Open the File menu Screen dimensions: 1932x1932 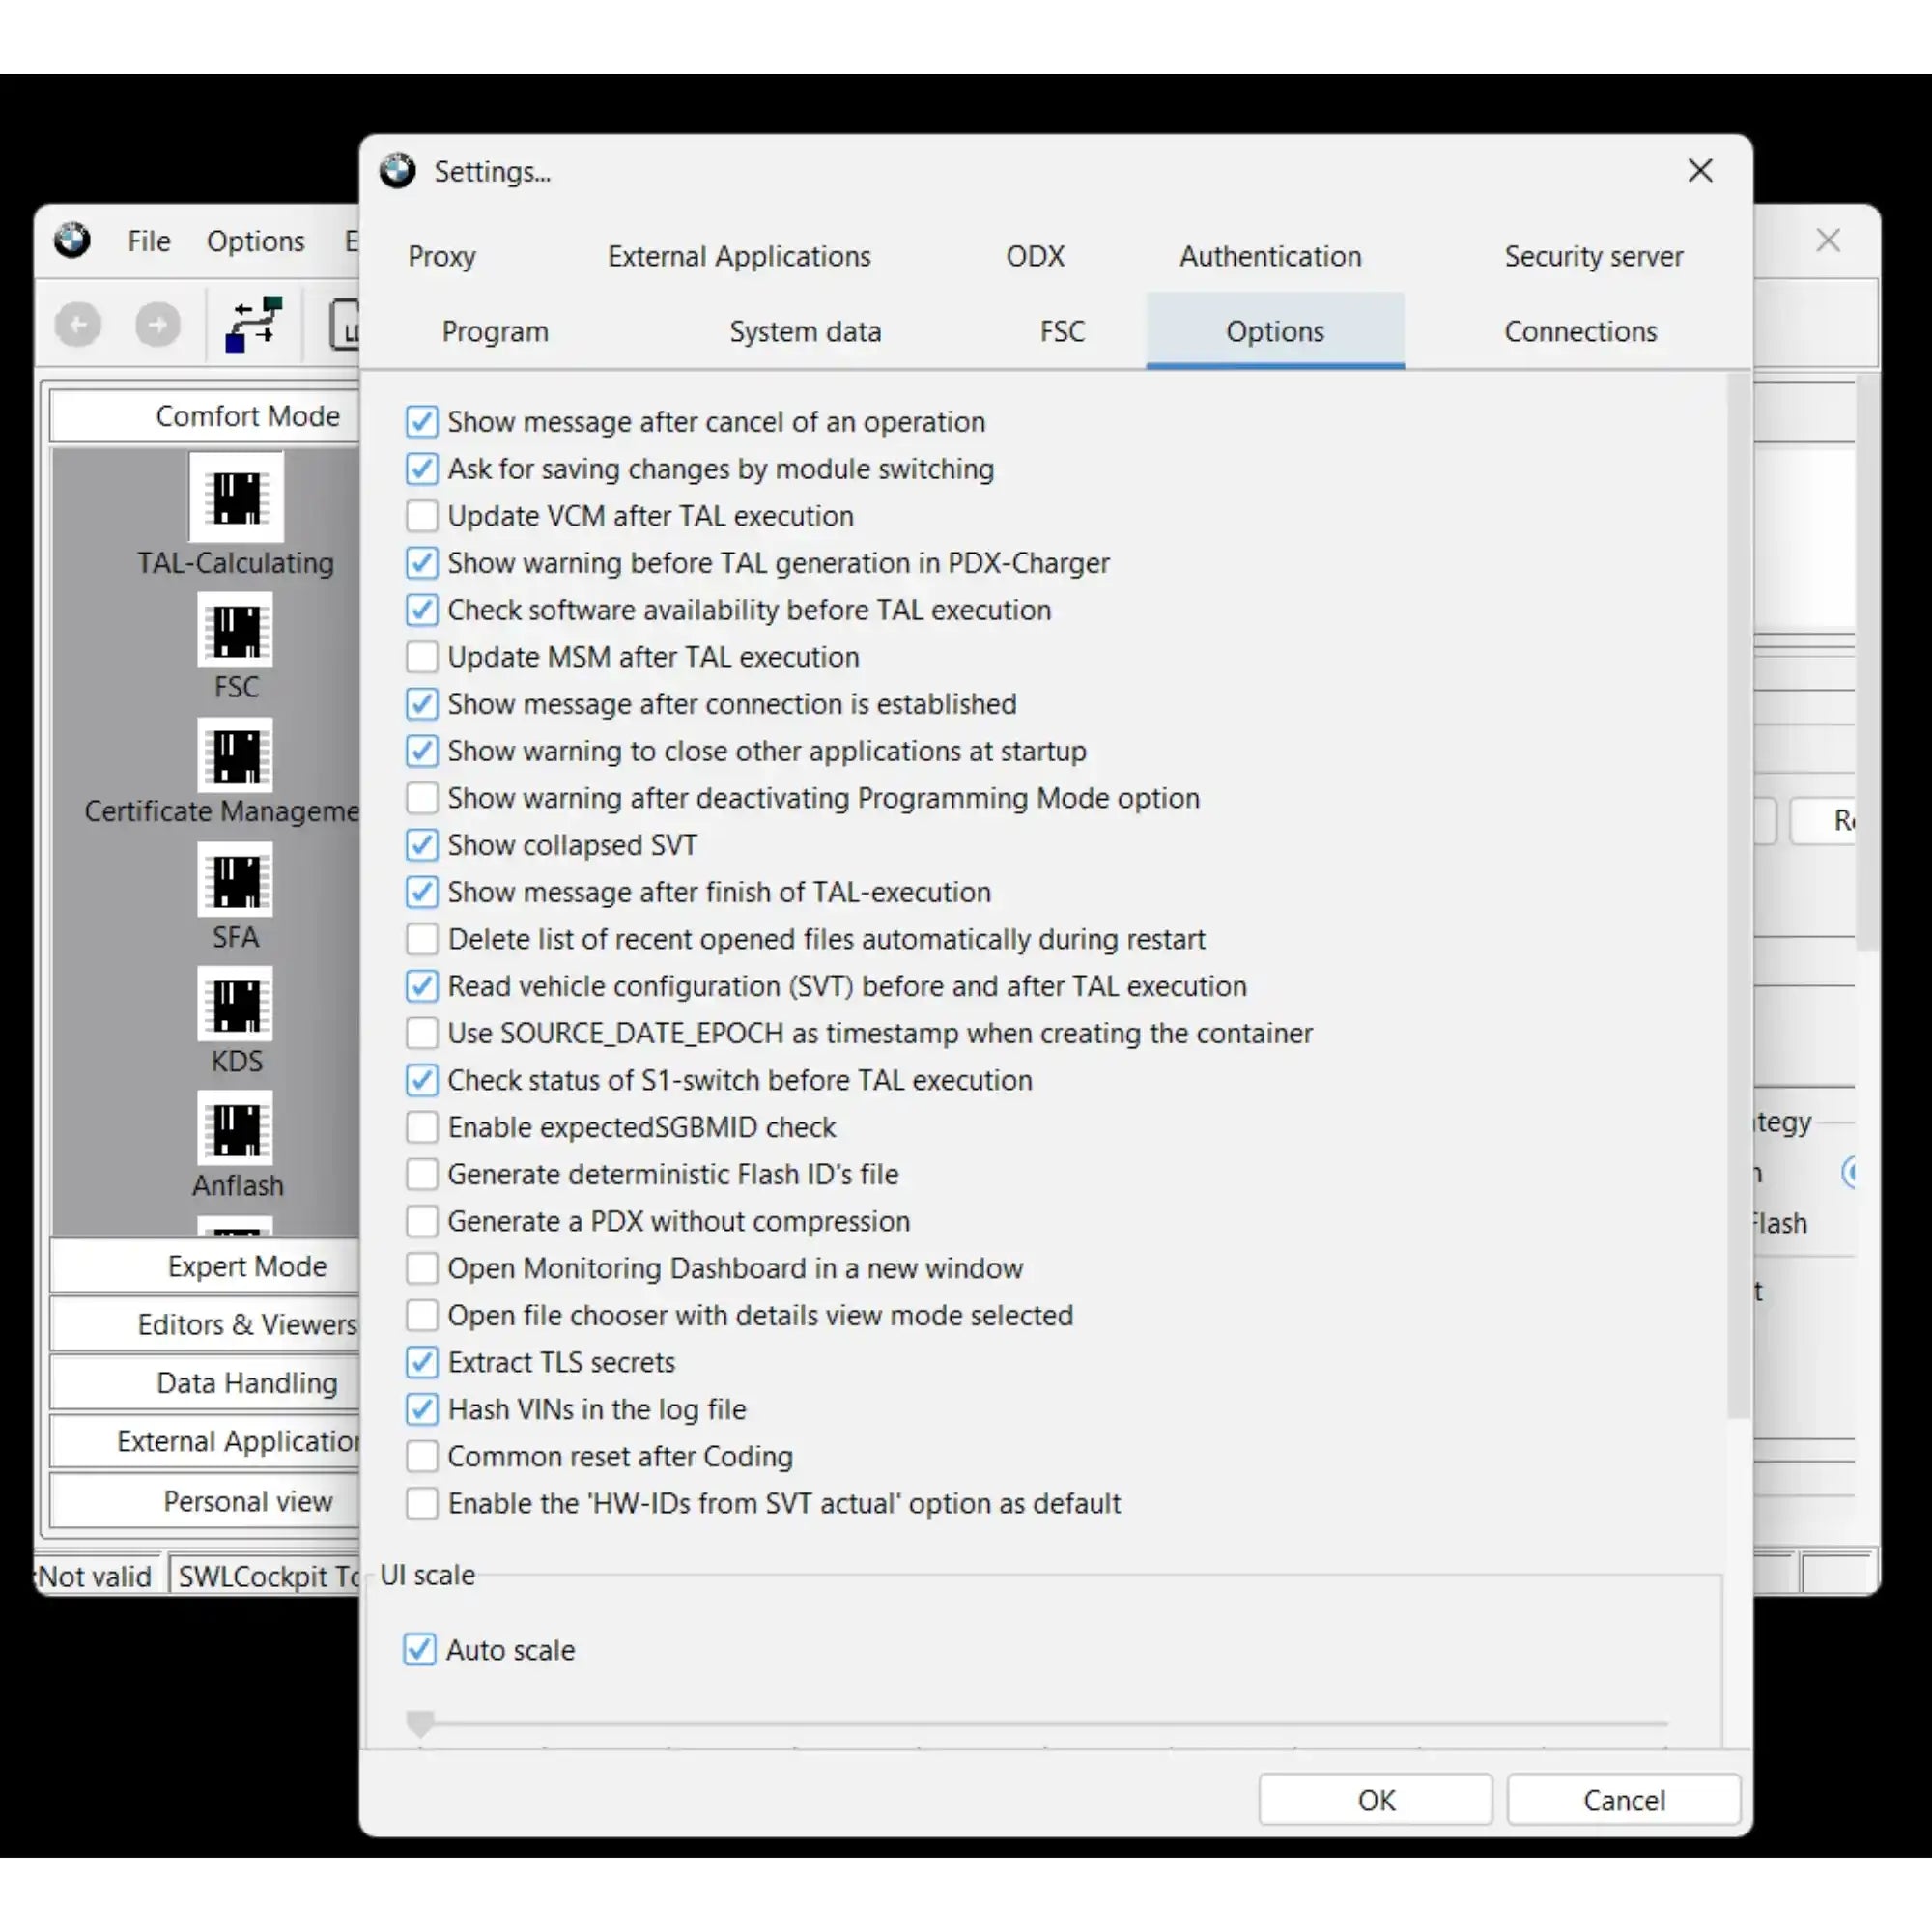[x=149, y=241]
